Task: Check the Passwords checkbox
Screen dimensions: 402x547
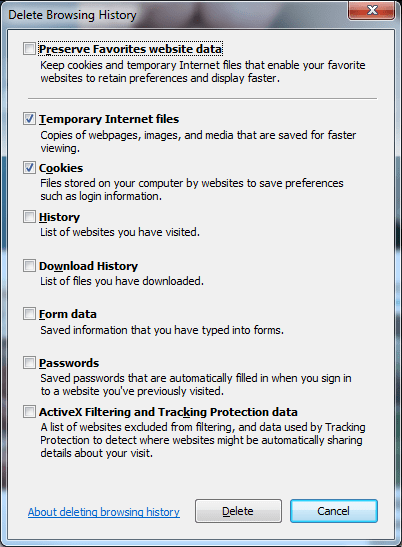Action: pos(29,362)
